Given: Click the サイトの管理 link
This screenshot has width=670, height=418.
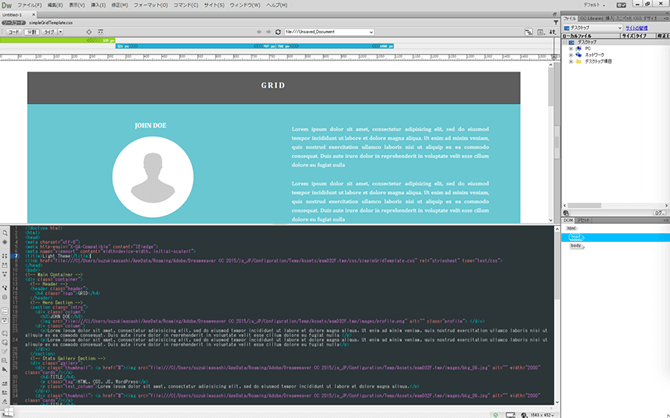Looking at the screenshot, I should [636, 27].
